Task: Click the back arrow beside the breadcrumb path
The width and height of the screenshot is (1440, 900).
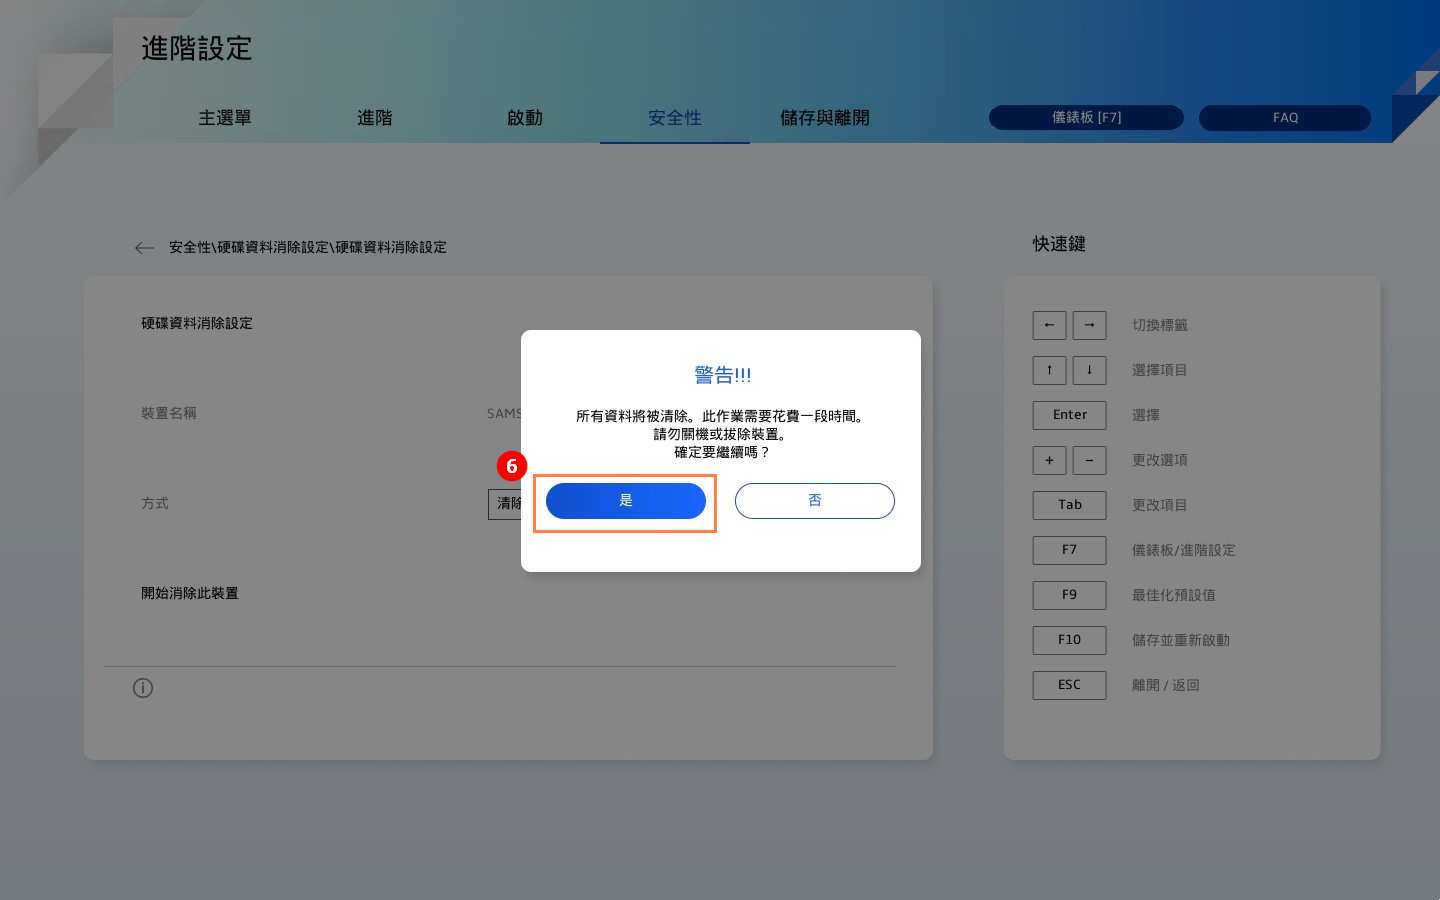Action: point(144,248)
